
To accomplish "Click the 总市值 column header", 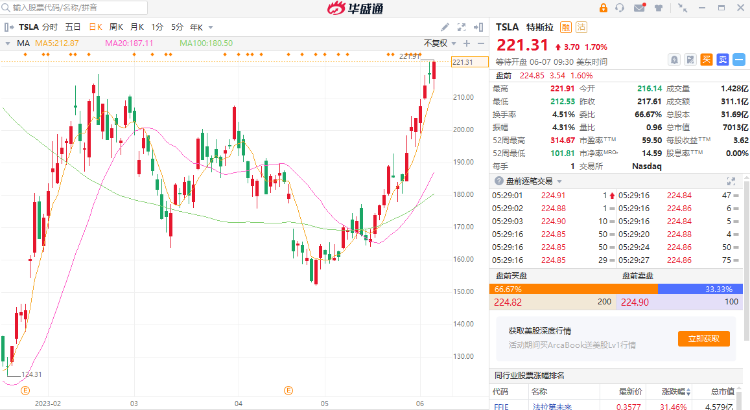I will (723, 392).
